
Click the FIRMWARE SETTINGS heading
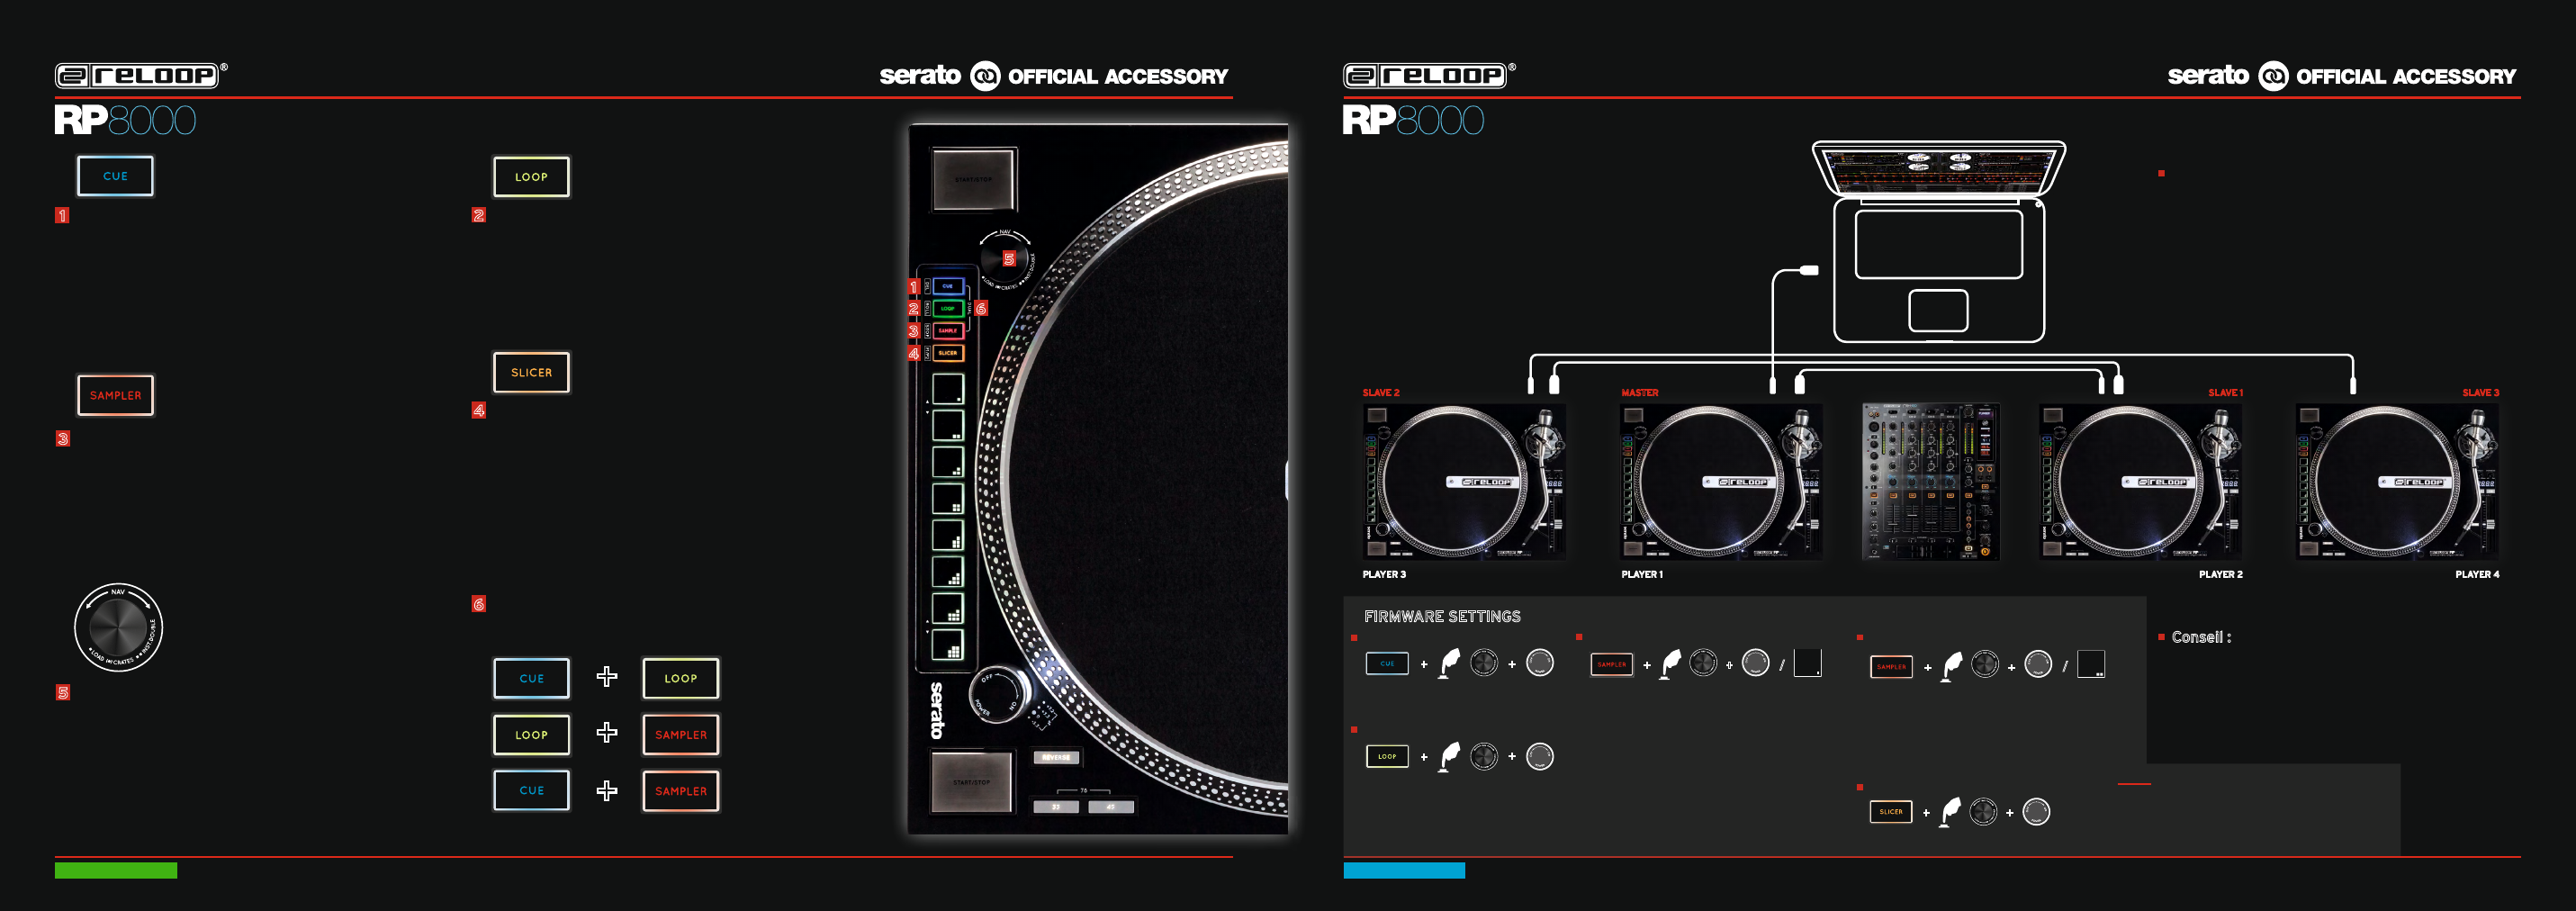pos(1442,616)
